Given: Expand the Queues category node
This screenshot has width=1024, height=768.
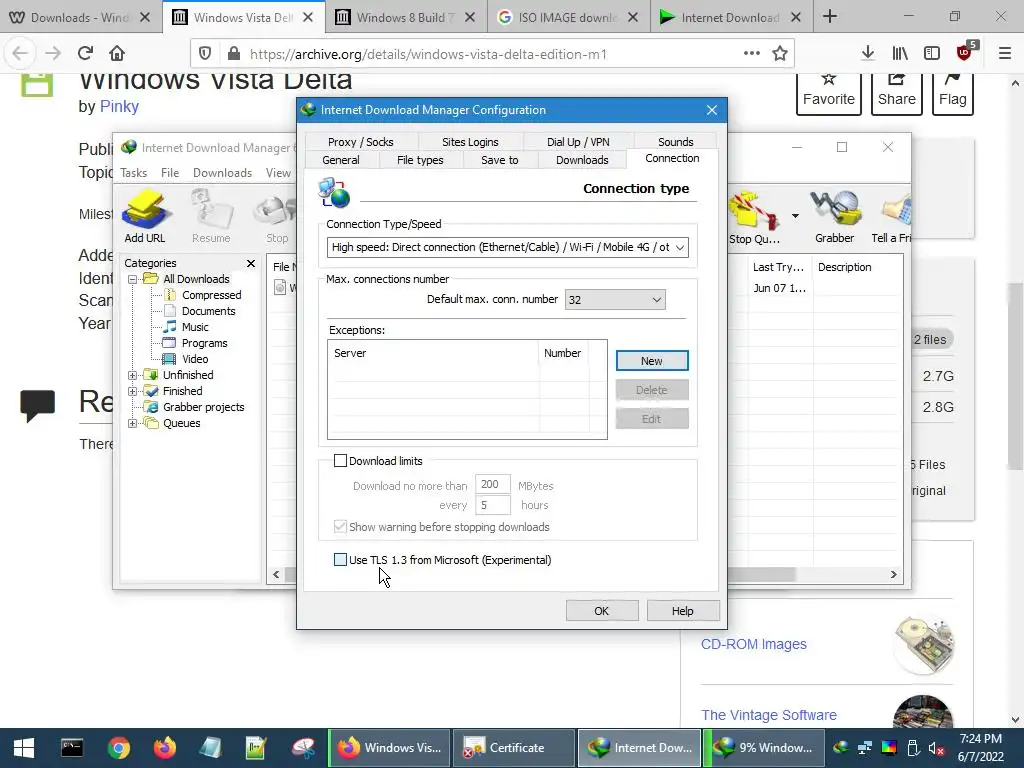Looking at the screenshot, I should [x=133, y=423].
